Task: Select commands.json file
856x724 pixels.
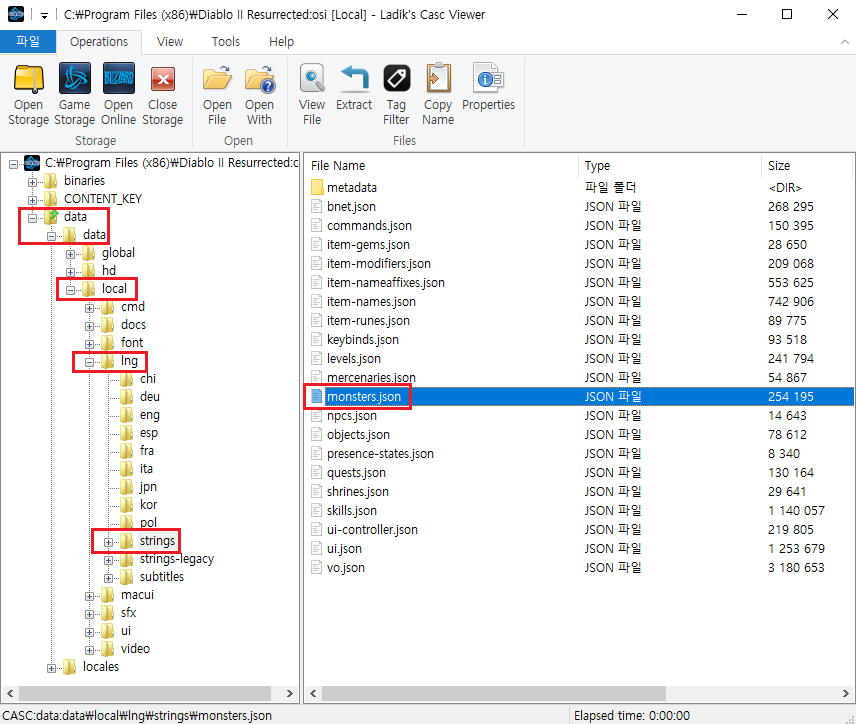Action: [x=369, y=225]
